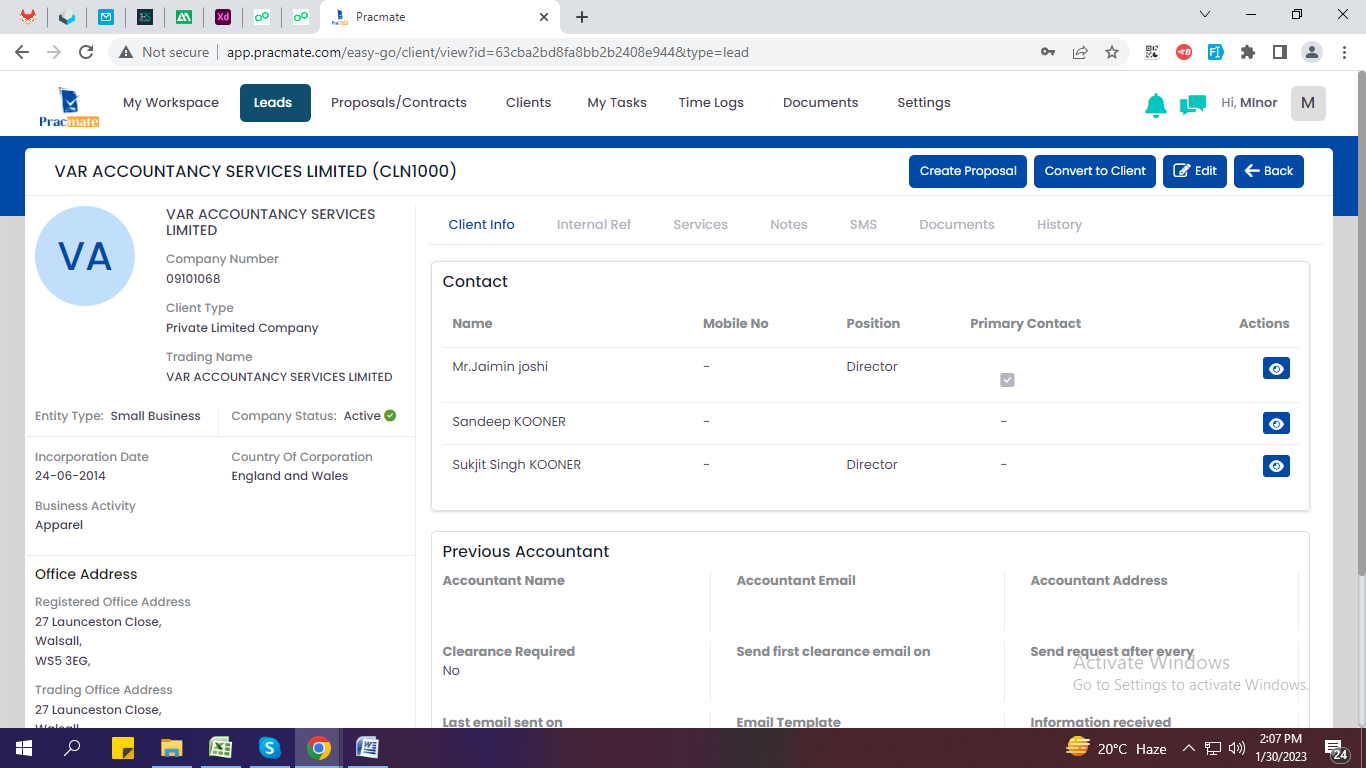Show hidden system tray icons

[x=1189, y=748]
